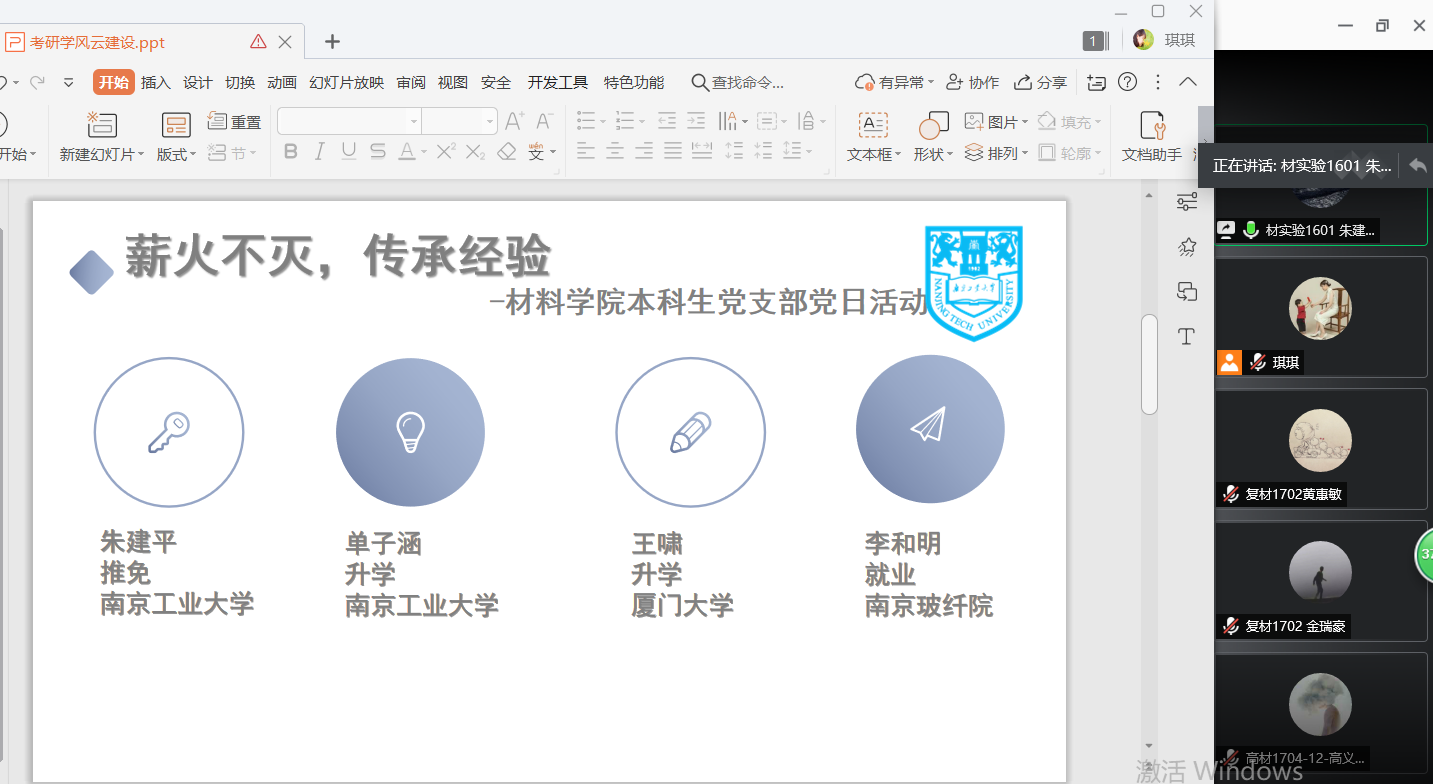The image size is (1433, 784).
Task: Expand the 有异常 cloud status dropdown
Action: click(x=894, y=82)
